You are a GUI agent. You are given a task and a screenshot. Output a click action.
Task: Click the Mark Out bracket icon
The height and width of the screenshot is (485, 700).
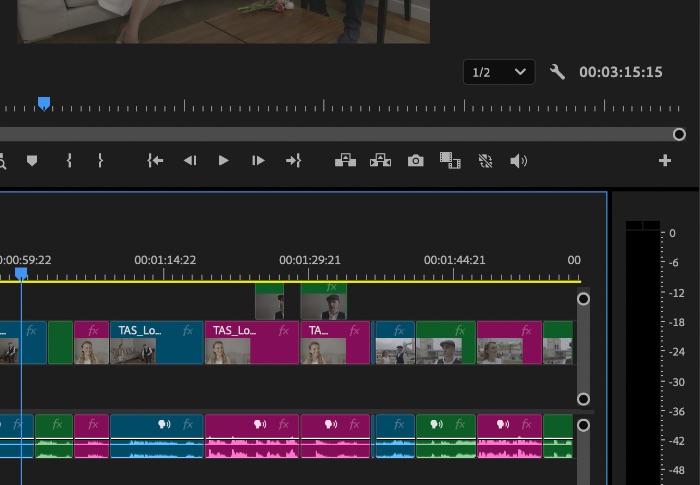point(100,160)
